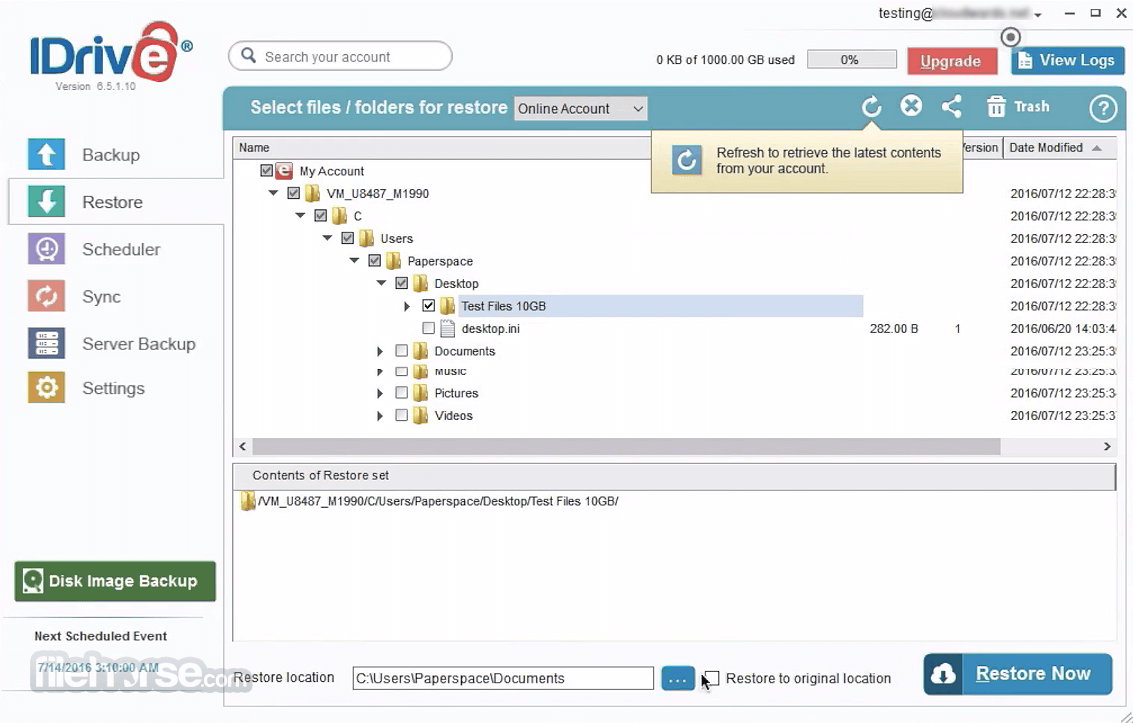The image size is (1133, 723).
Task: Click the Videos folder icon
Action: [421, 415]
